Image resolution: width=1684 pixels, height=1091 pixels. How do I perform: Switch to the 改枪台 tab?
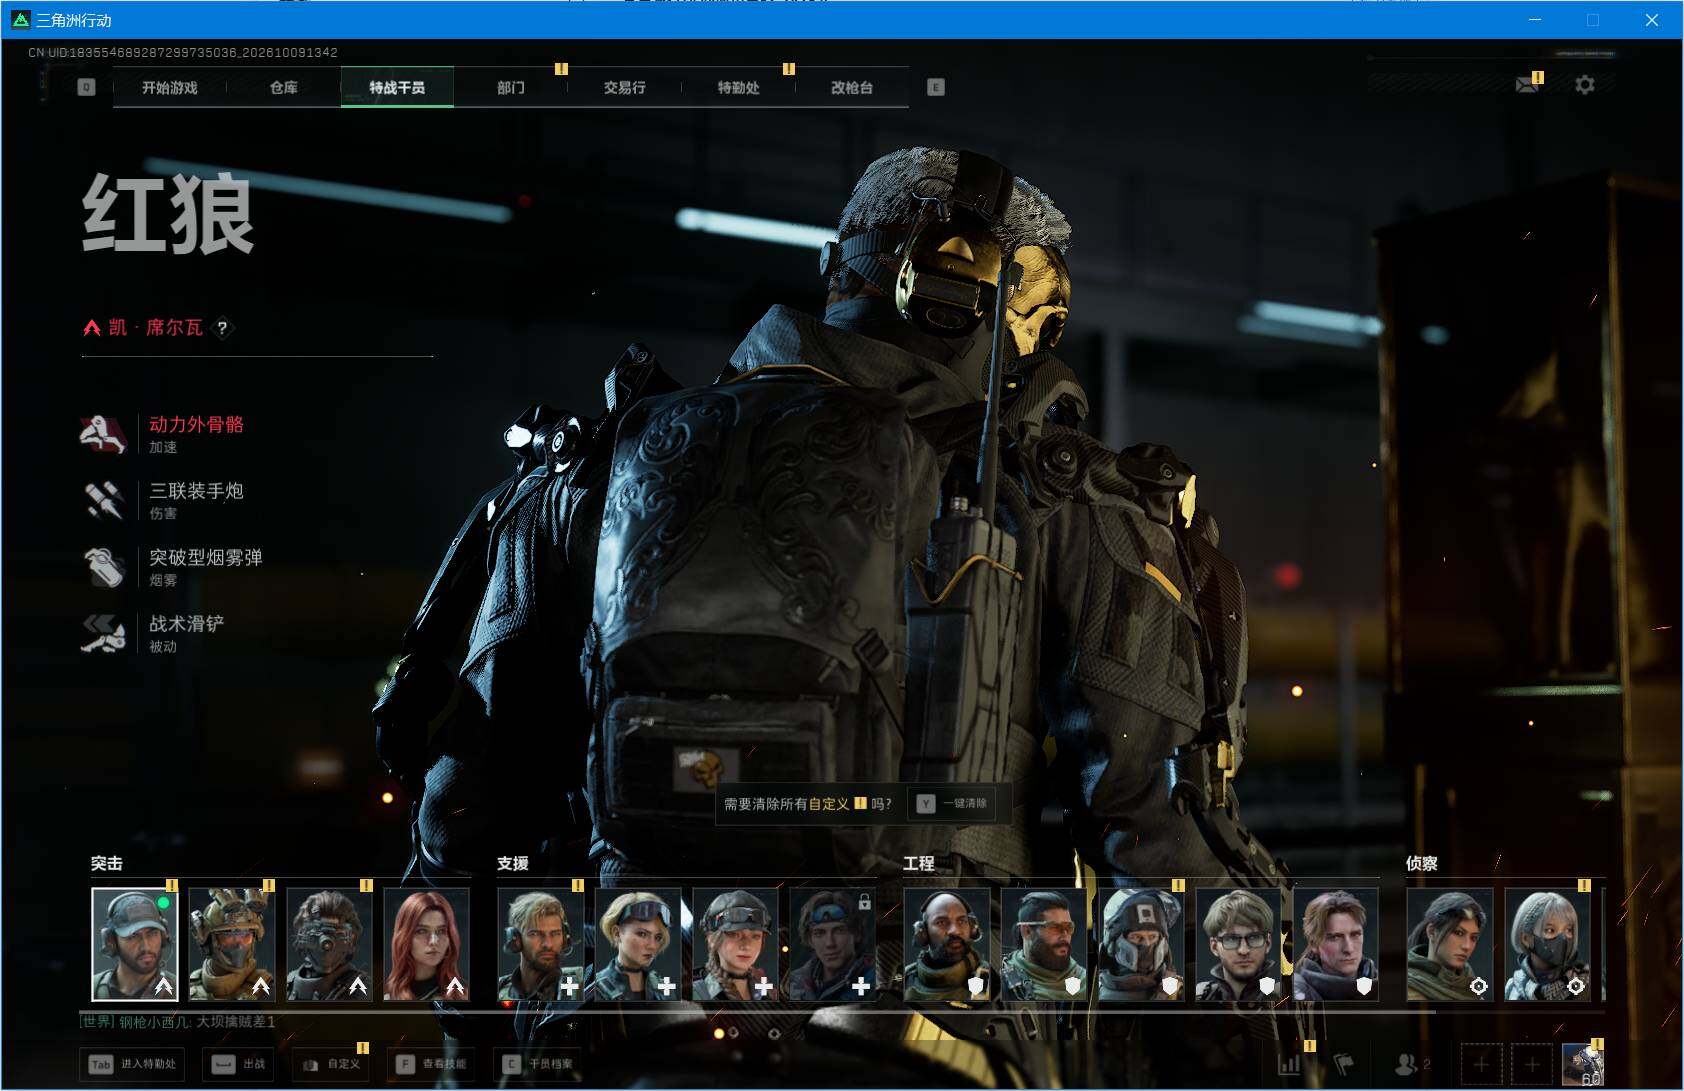(x=852, y=87)
